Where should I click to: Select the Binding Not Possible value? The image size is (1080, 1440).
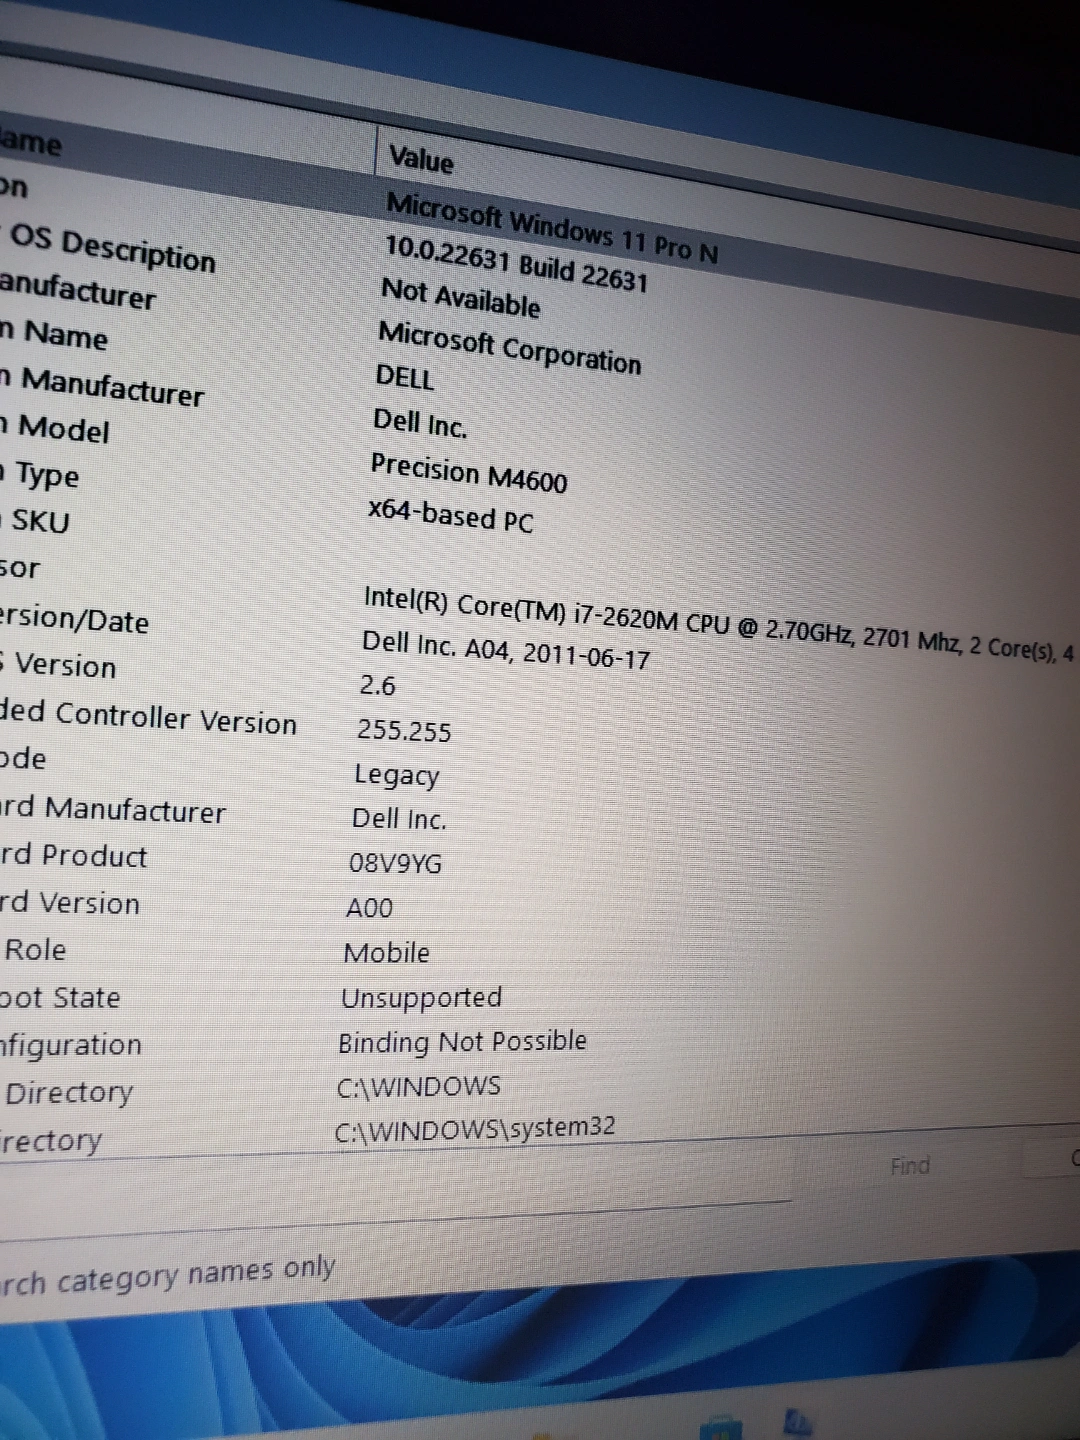click(x=462, y=1042)
